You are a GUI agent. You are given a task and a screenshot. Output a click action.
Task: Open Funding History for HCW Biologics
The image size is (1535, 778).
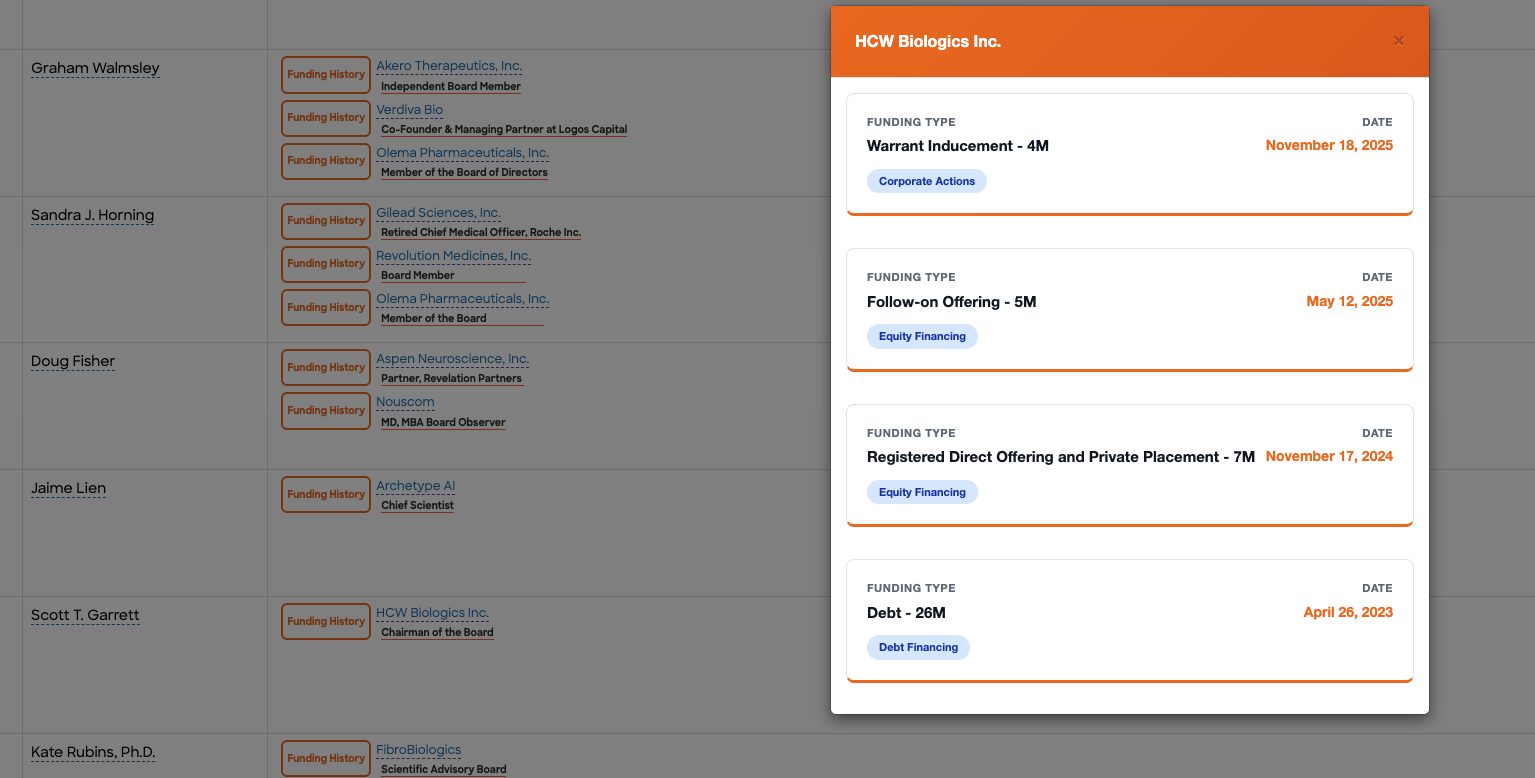326,621
